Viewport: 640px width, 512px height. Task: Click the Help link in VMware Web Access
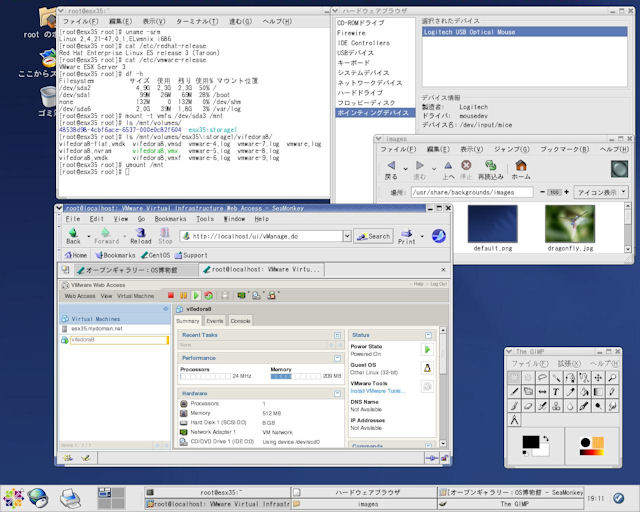pyautogui.click(x=418, y=284)
